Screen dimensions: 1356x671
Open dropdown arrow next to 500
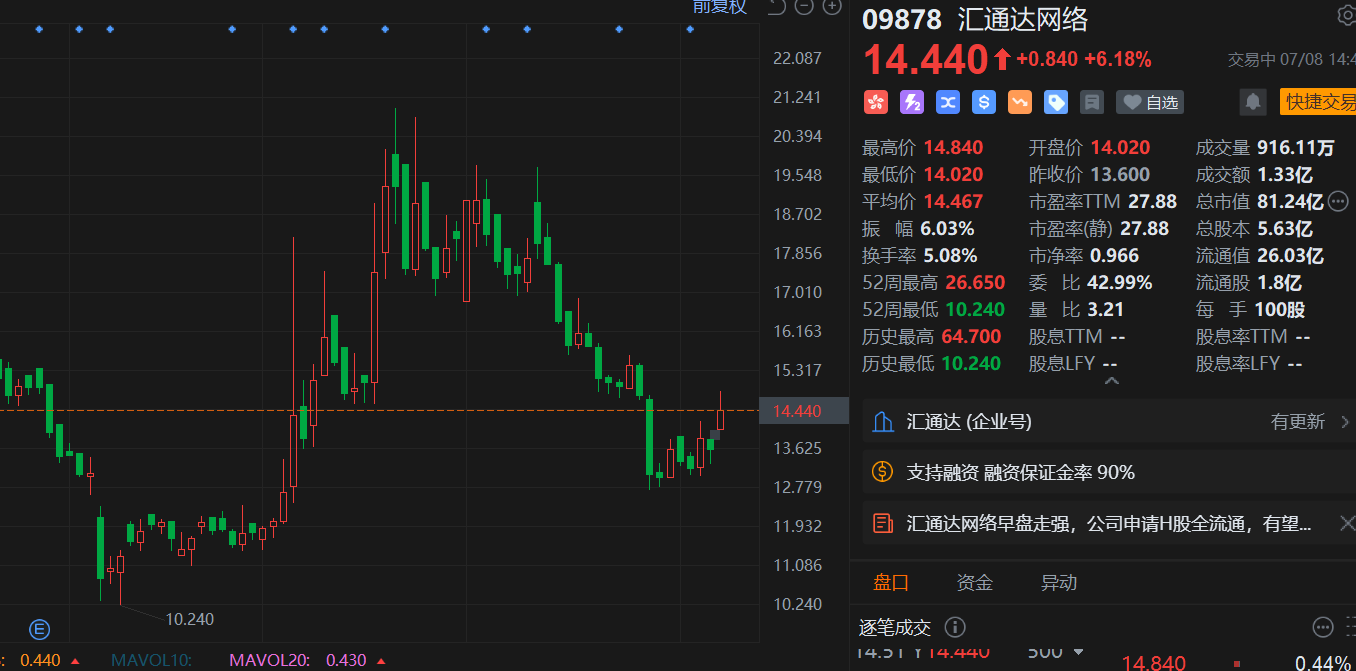pos(1079,652)
